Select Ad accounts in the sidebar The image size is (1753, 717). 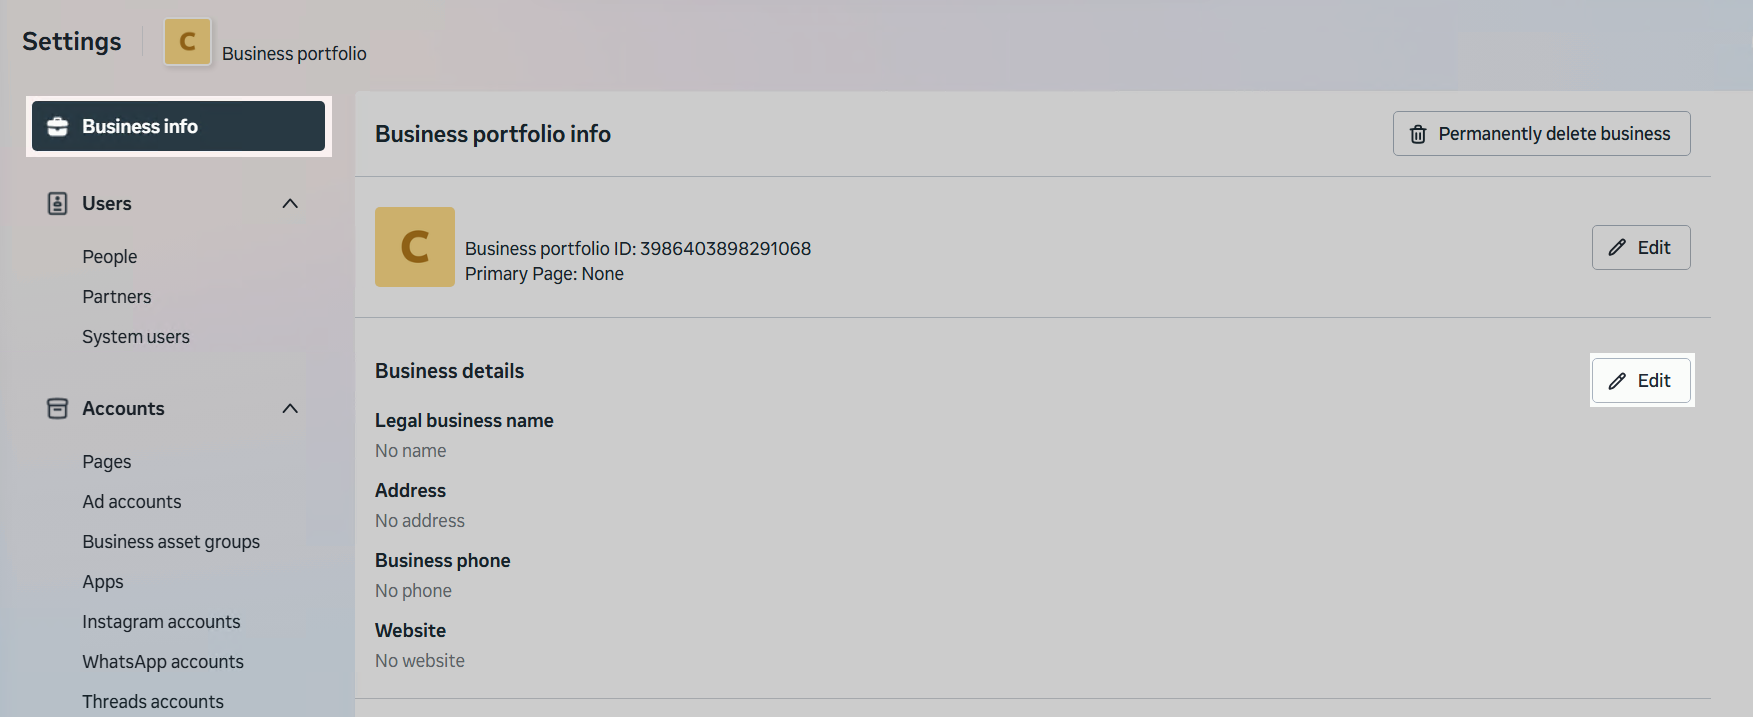[132, 502]
